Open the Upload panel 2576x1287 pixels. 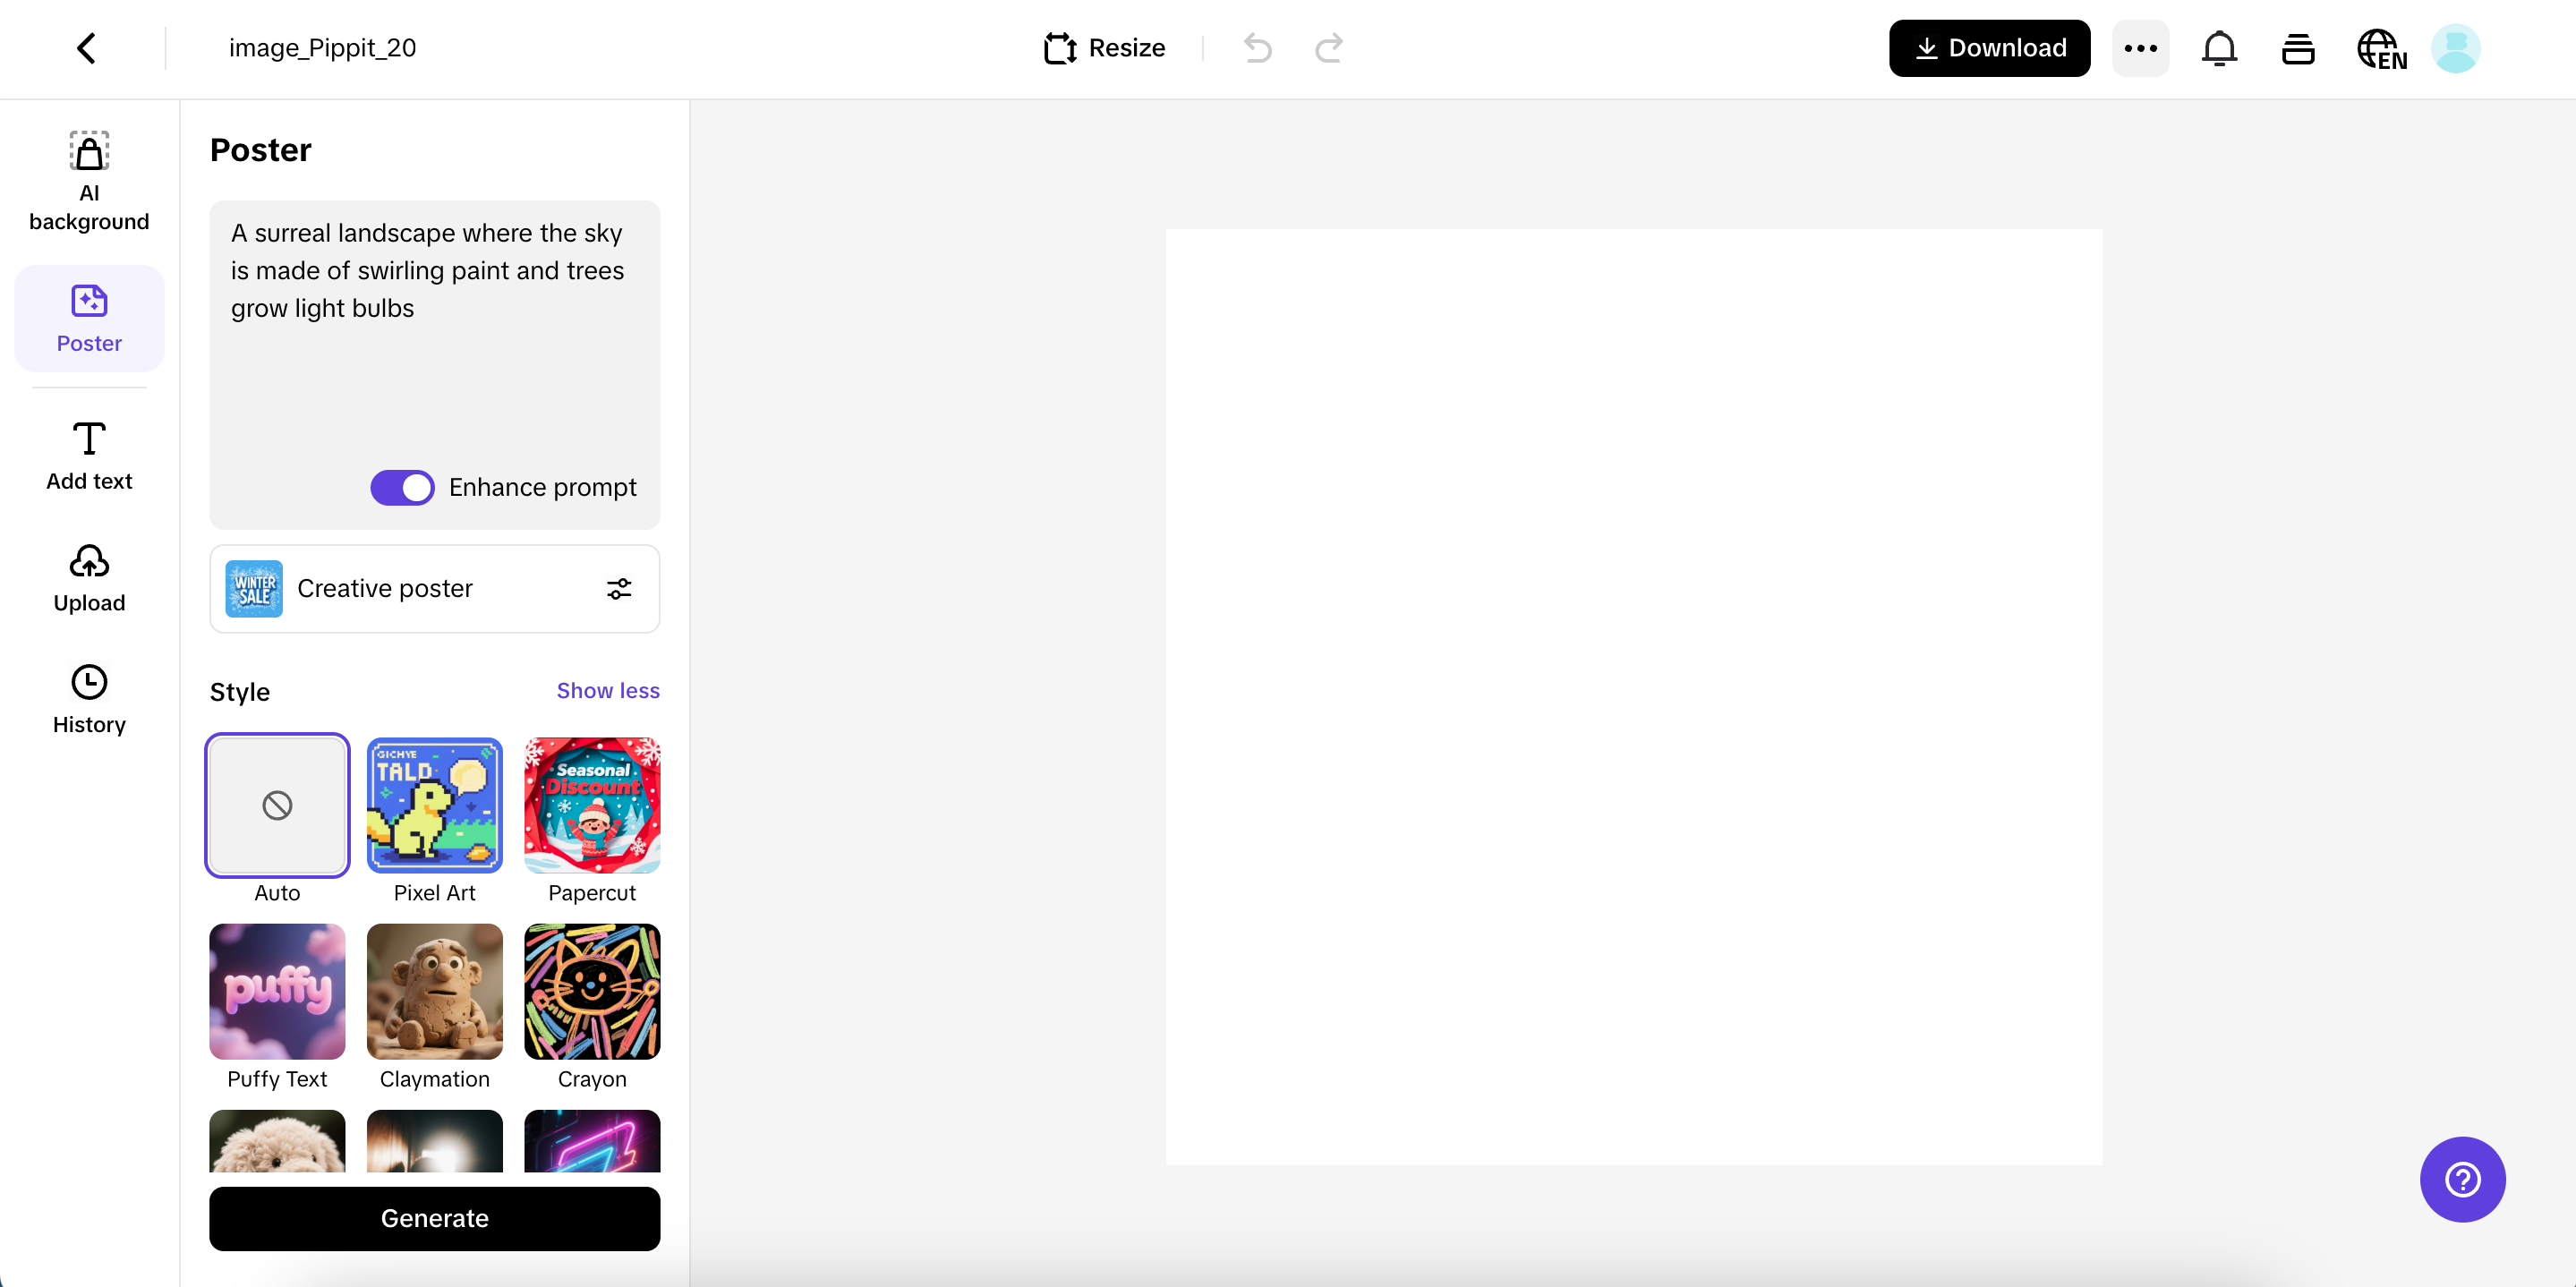click(88, 578)
